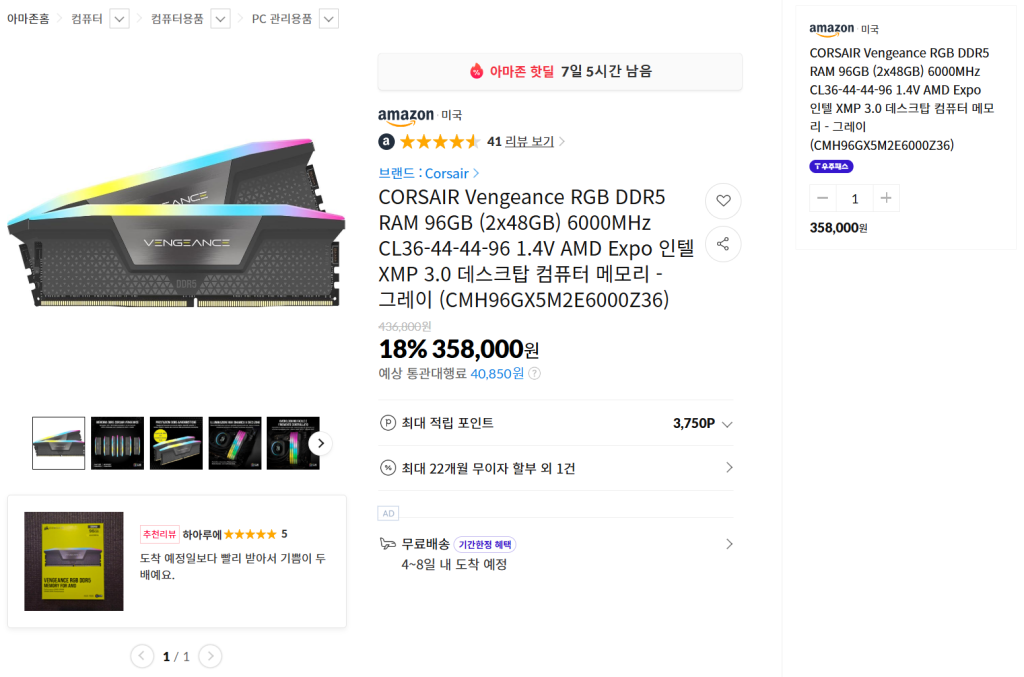Viewport: 1024px width, 677px height.
Task: Select the second product thumbnail image
Action: point(117,443)
